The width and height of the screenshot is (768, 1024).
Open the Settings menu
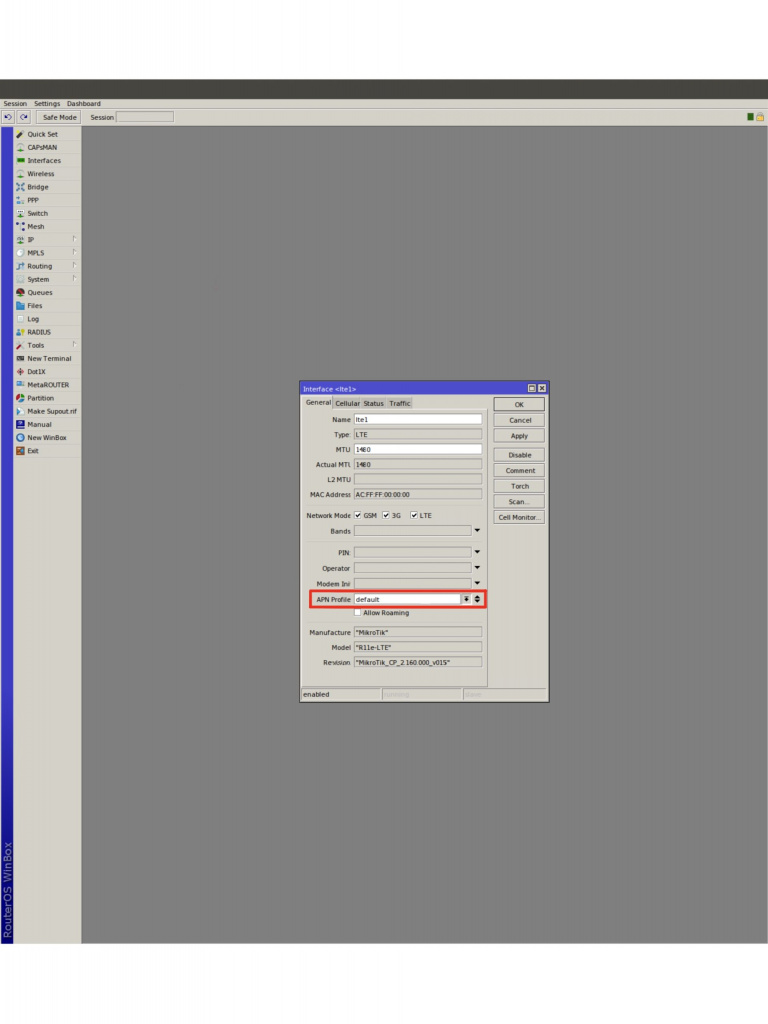(47, 104)
